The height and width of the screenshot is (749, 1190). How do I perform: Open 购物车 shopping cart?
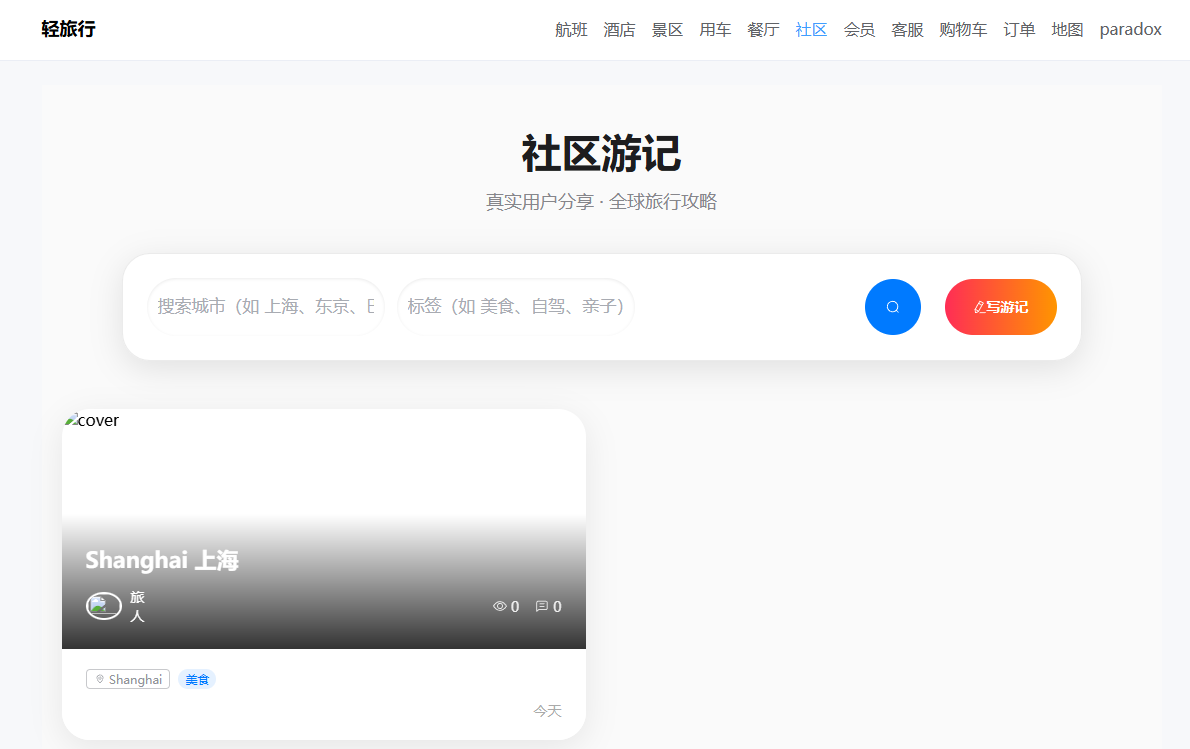point(963,30)
